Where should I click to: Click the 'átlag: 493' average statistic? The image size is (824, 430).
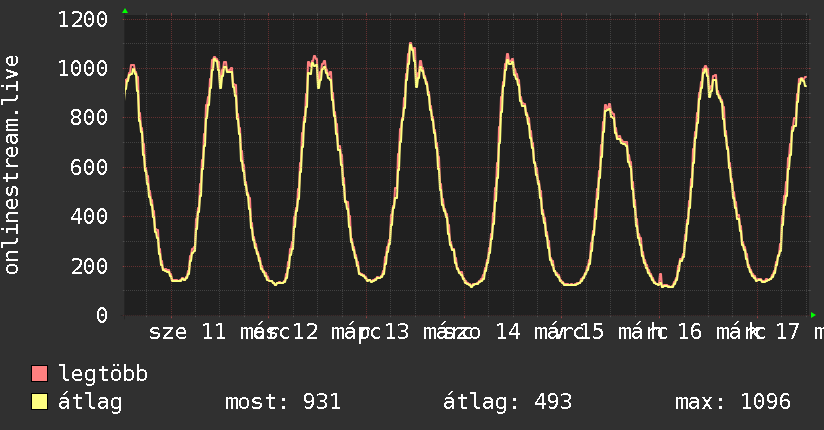[x=507, y=402]
